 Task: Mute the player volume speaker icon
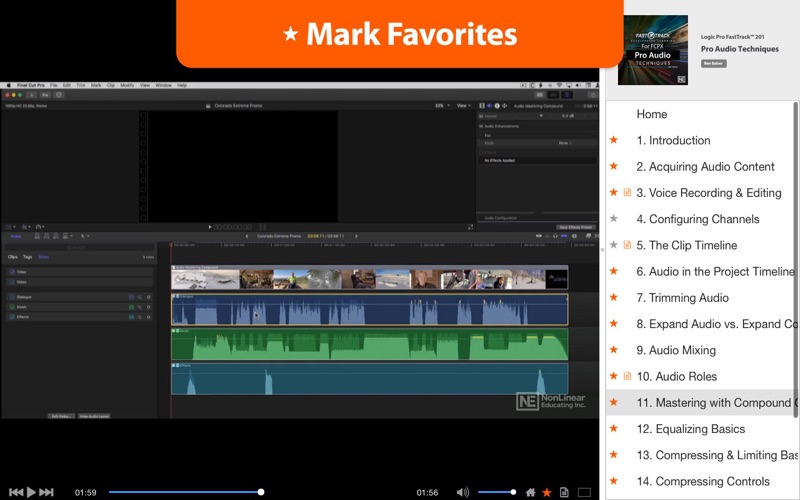tap(462, 492)
